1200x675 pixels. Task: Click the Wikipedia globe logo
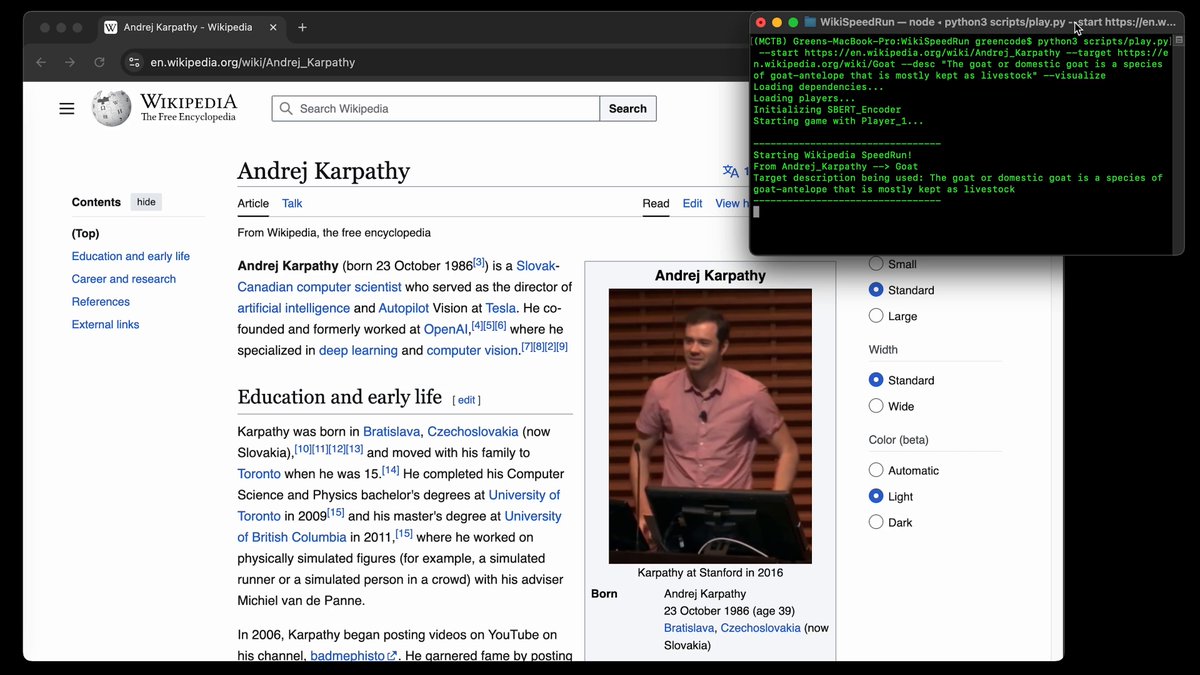tap(111, 108)
